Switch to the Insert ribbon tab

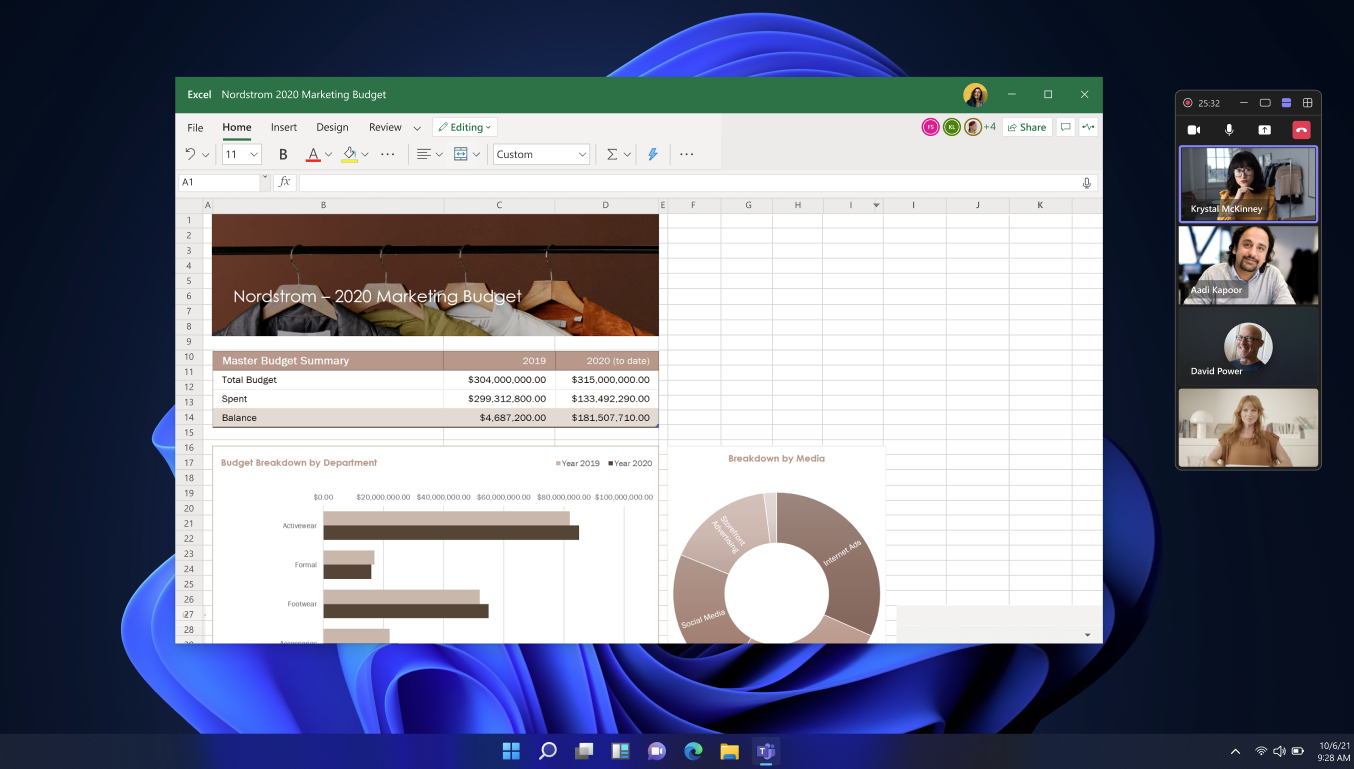pos(284,127)
